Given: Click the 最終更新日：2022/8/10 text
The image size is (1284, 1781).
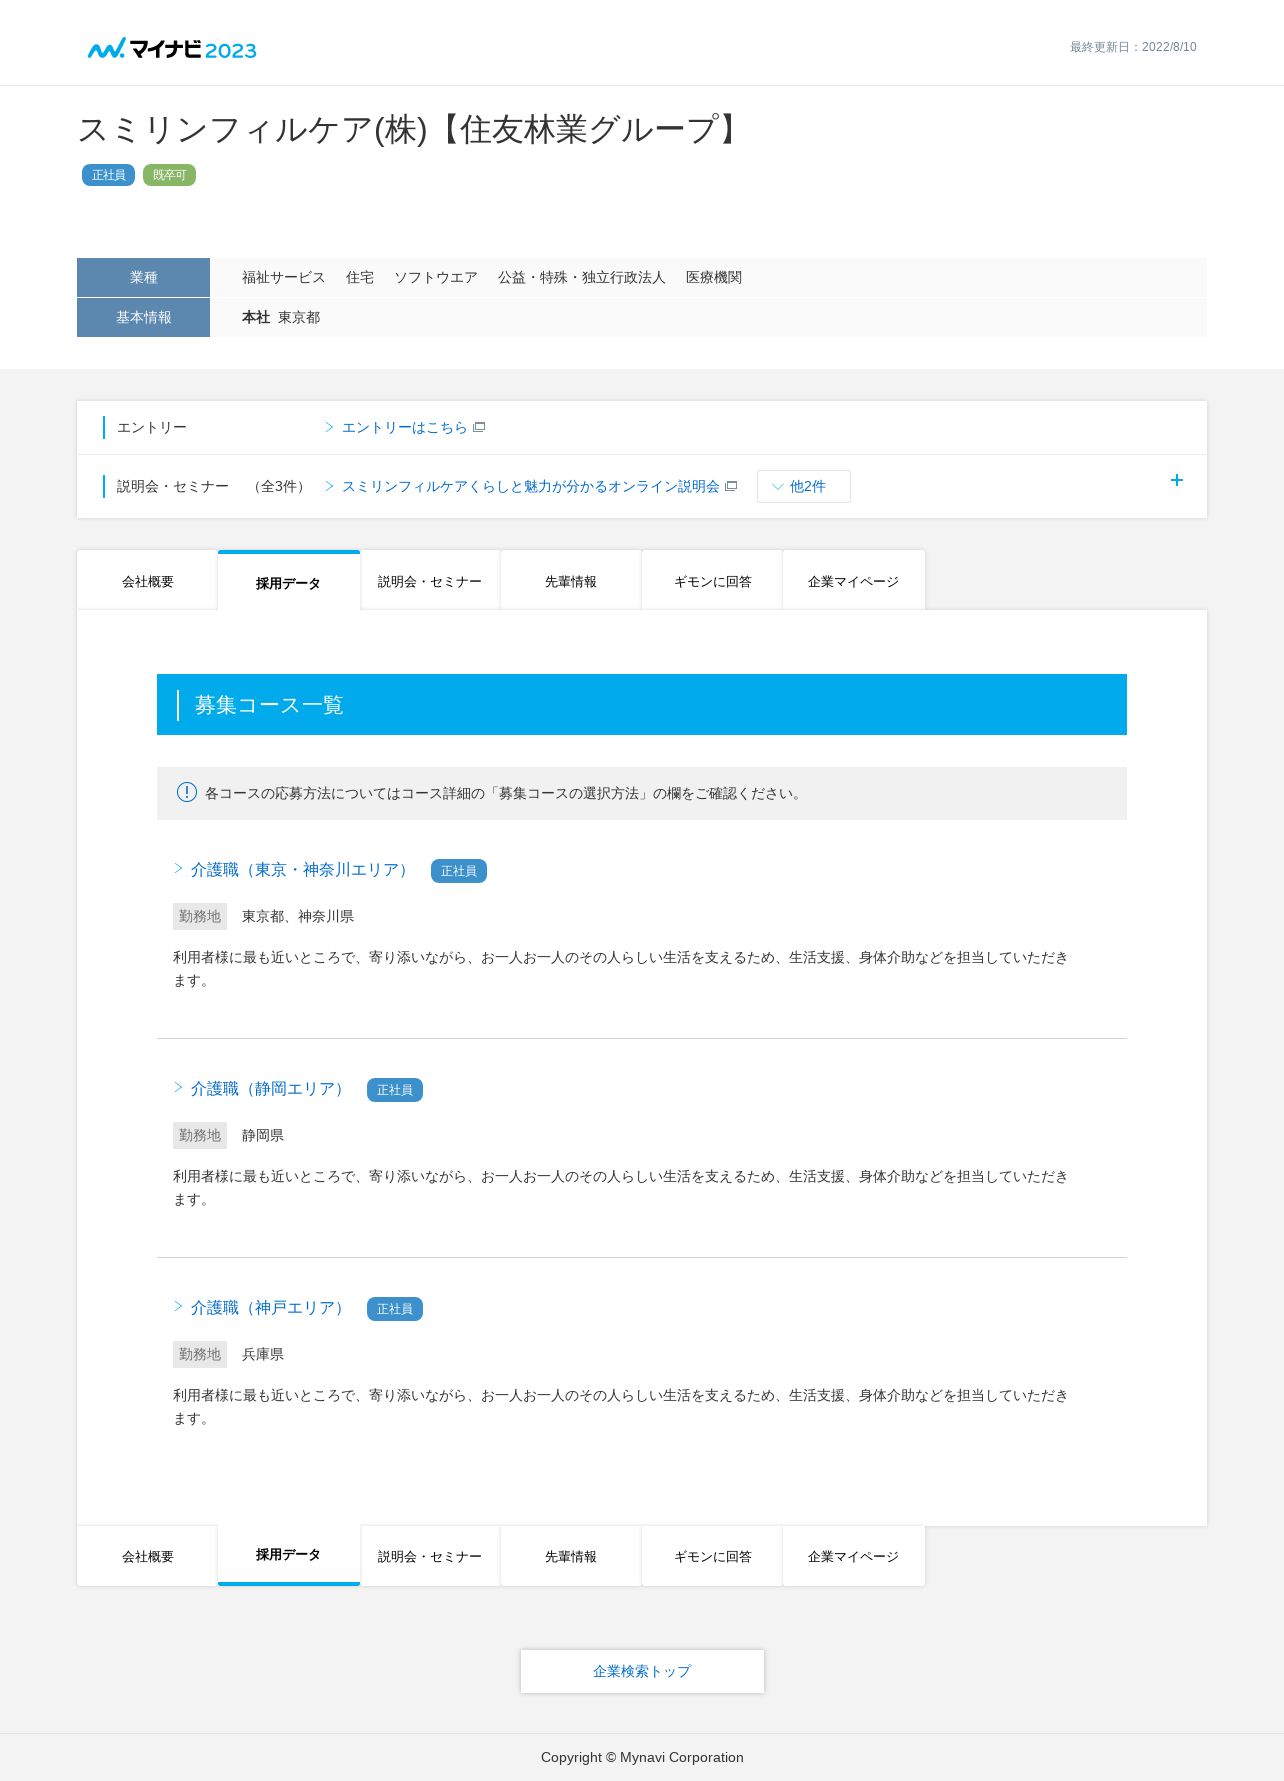Looking at the screenshot, I should click(1133, 47).
